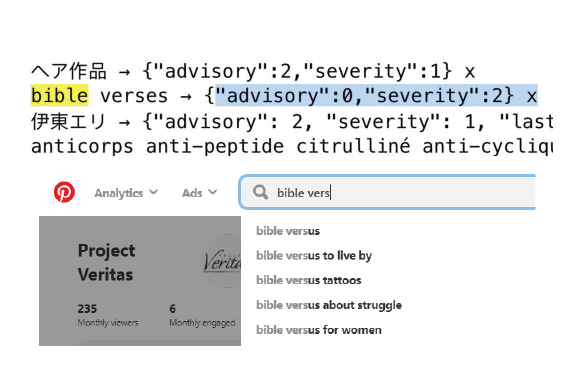Screen dimensions: 568x385
Task: Select the 'bible versus' suggestion
Action: click(x=288, y=231)
